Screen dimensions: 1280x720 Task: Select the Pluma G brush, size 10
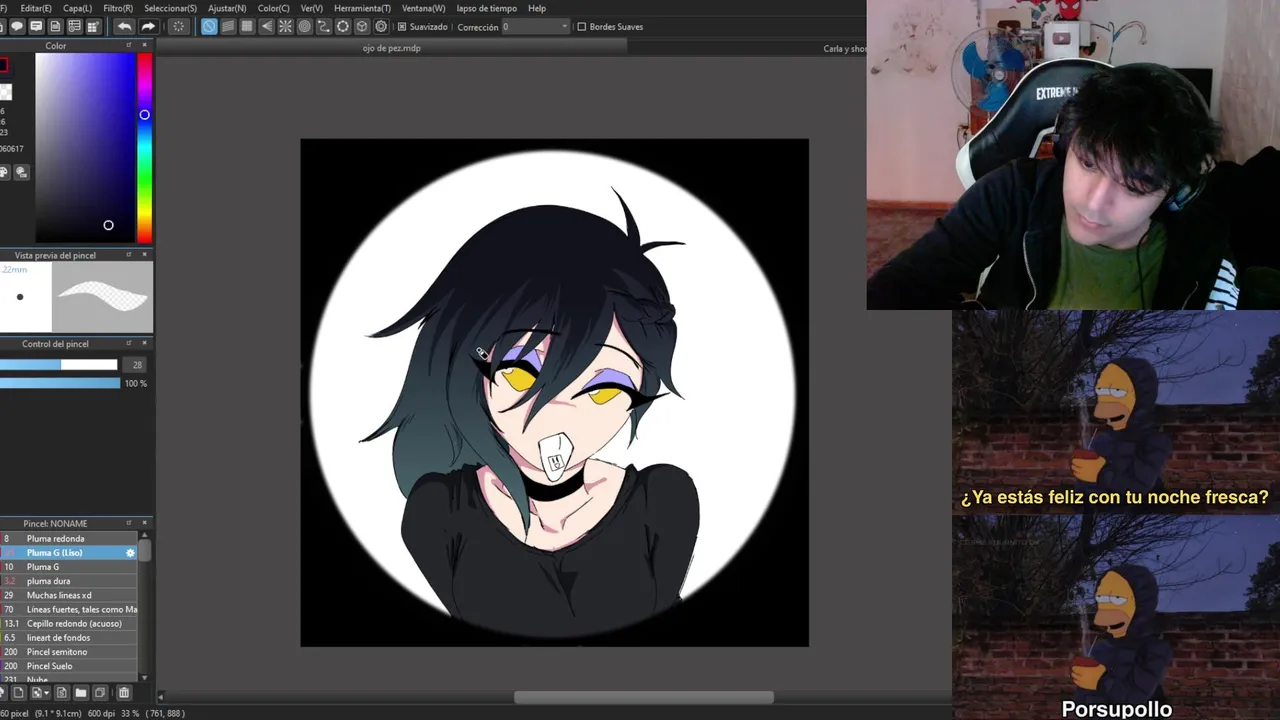coord(68,567)
